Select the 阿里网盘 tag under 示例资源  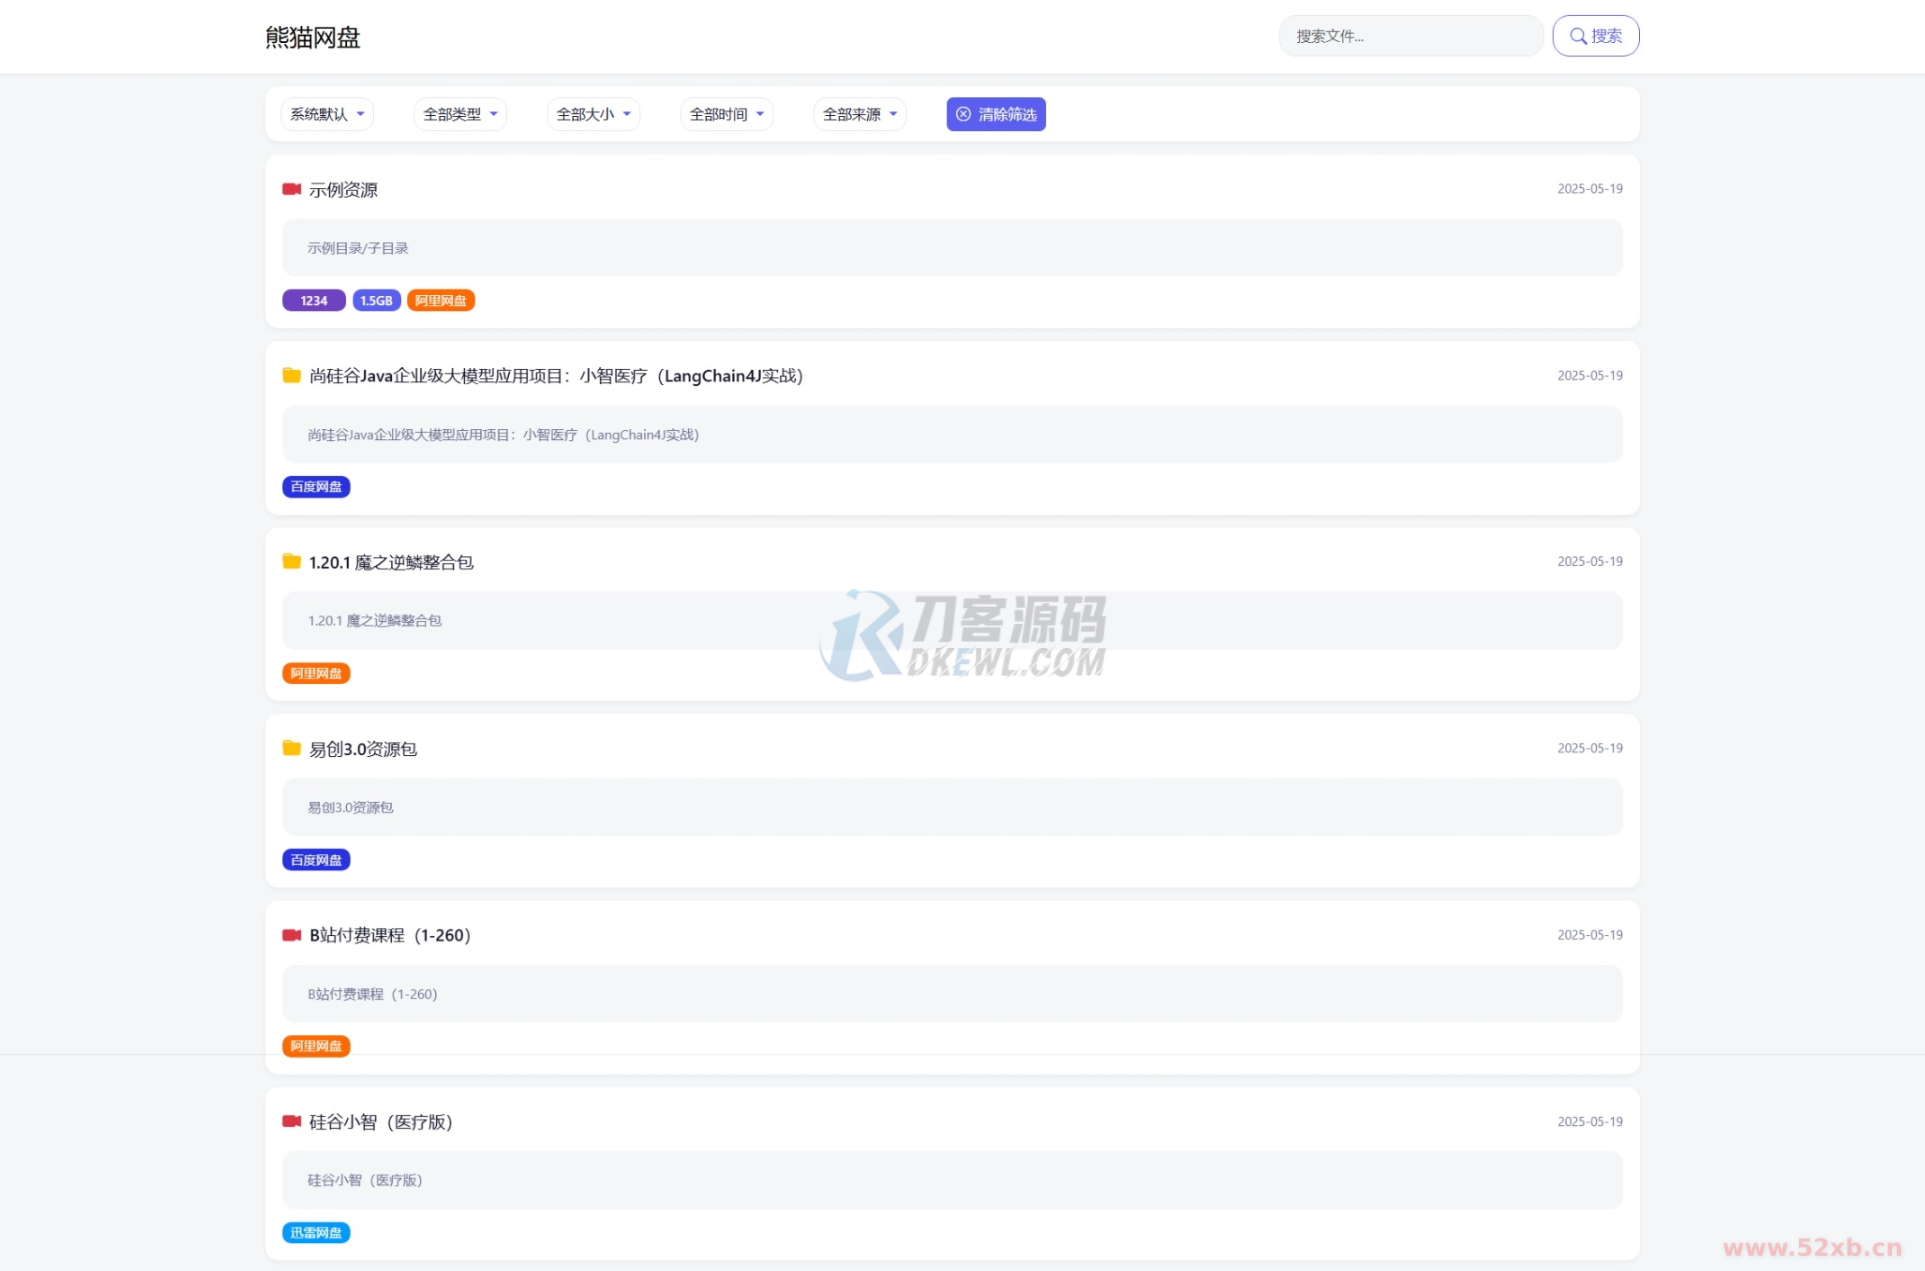click(x=440, y=300)
